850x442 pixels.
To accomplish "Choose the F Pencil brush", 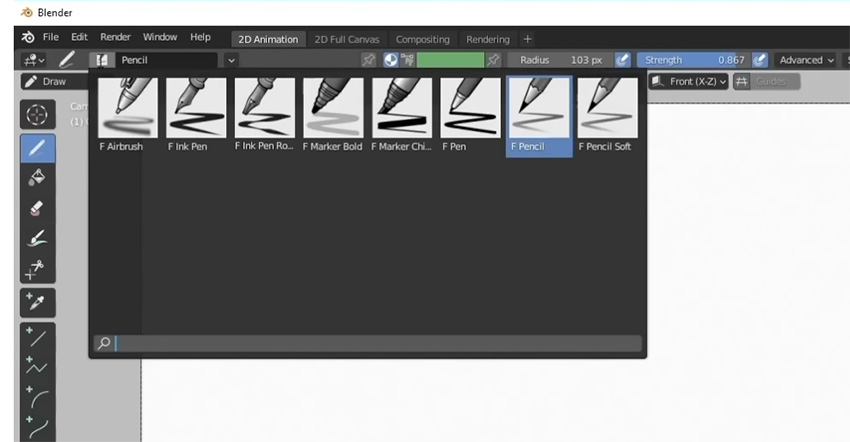I will click(539, 116).
